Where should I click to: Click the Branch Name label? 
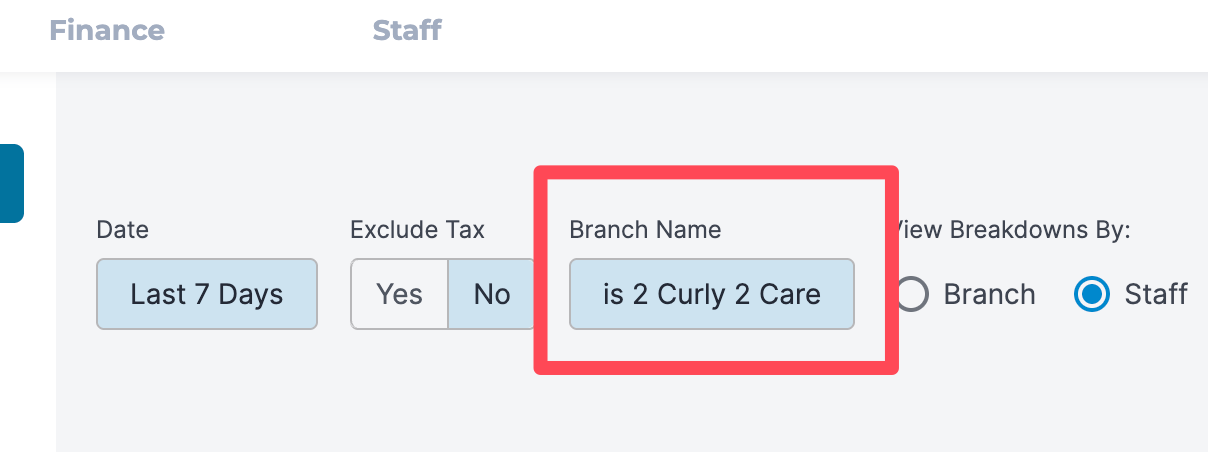[x=645, y=230]
